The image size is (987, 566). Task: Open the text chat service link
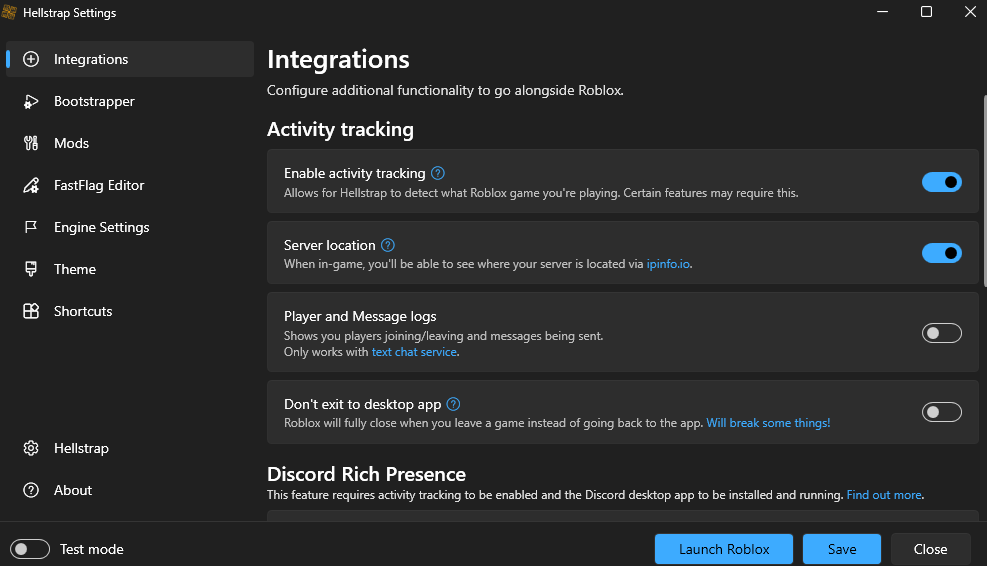pos(414,352)
